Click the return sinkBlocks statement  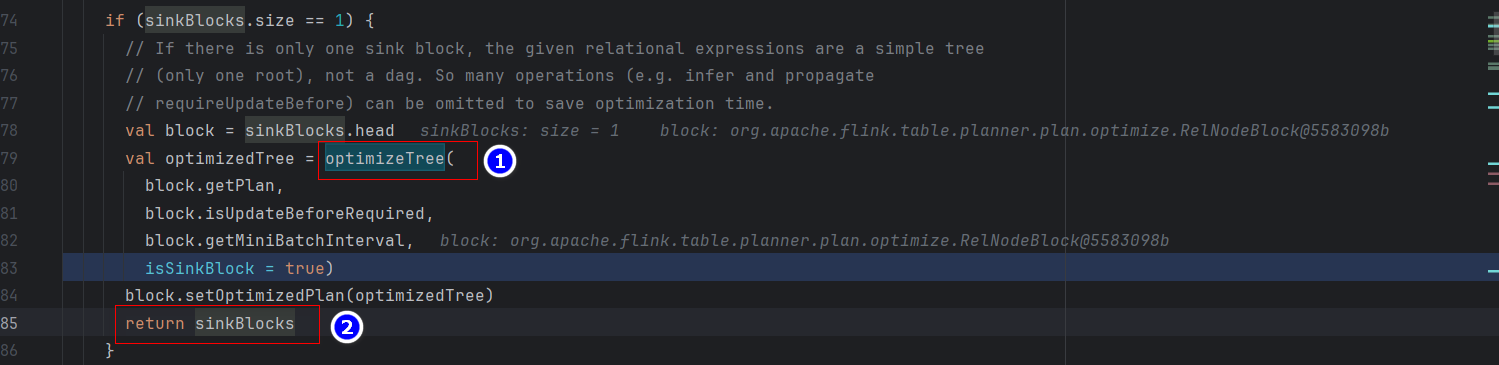point(210,324)
